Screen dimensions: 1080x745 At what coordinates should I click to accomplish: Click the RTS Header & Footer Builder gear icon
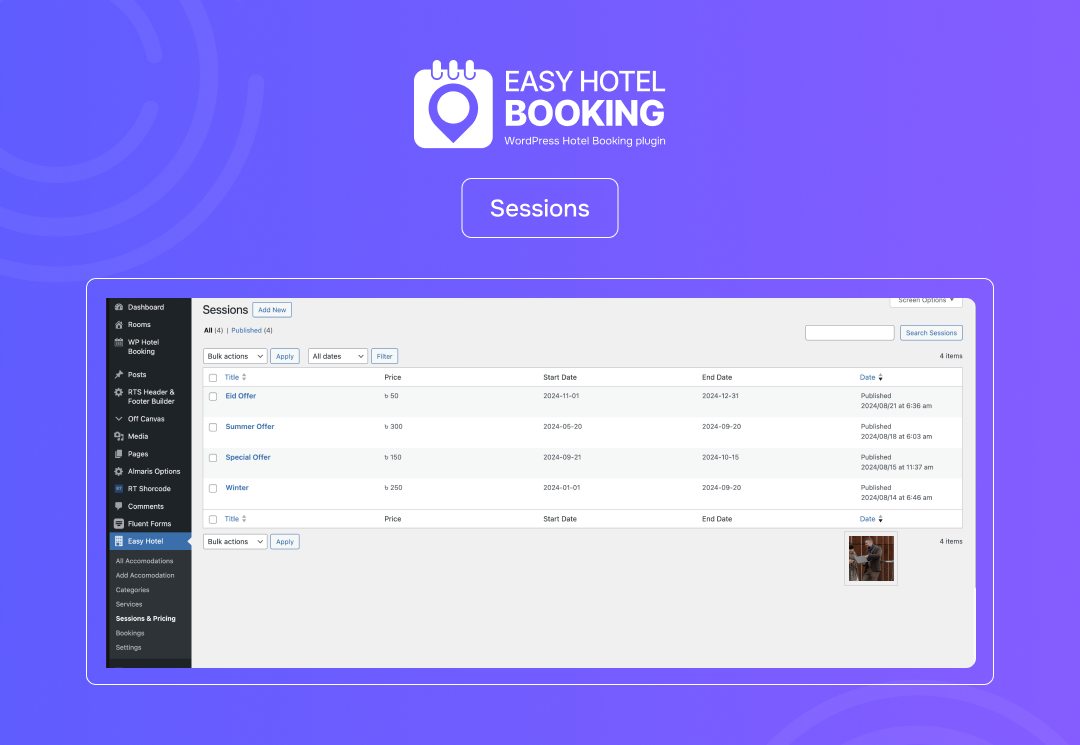118,392
